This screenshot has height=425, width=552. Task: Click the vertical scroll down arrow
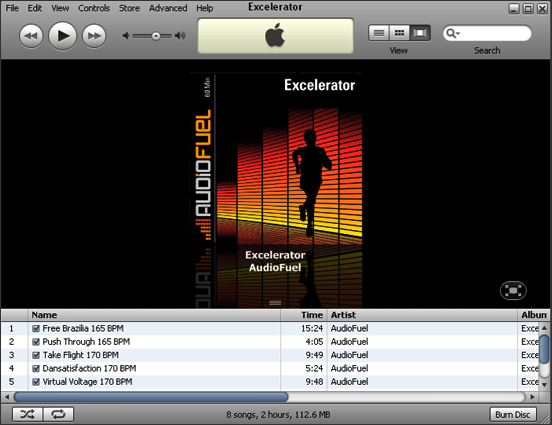click(544, 385)
